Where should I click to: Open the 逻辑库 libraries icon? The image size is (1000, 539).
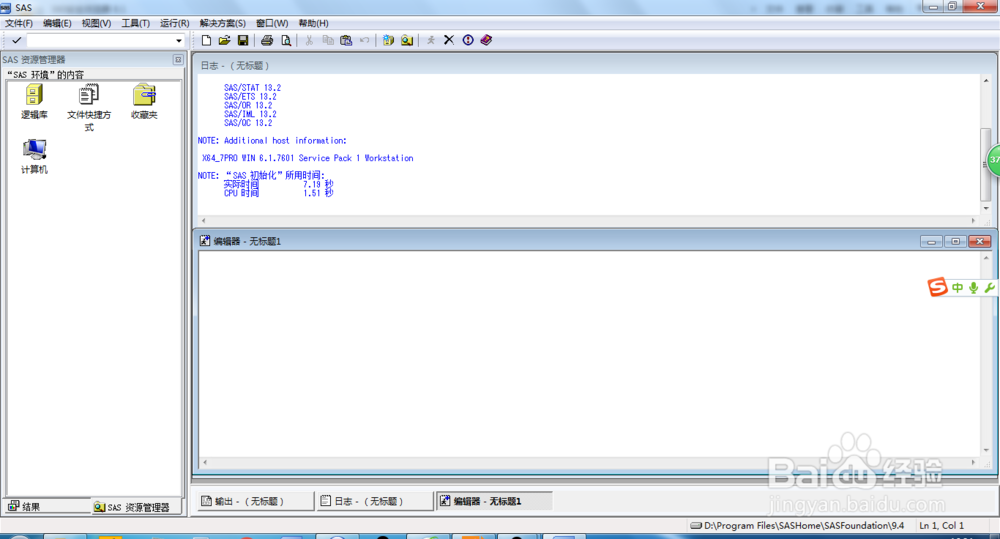pyautogui.click(x=34, y=102)
